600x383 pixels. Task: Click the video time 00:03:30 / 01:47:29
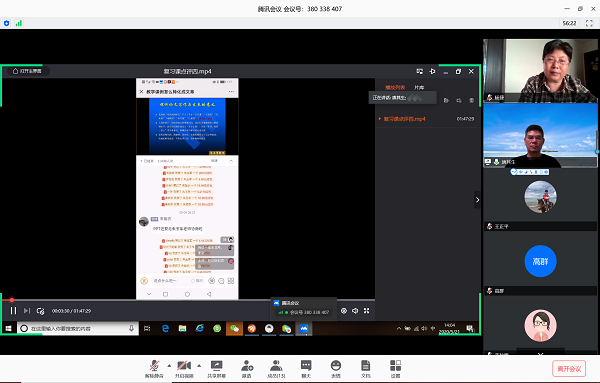tap(72, 311)
